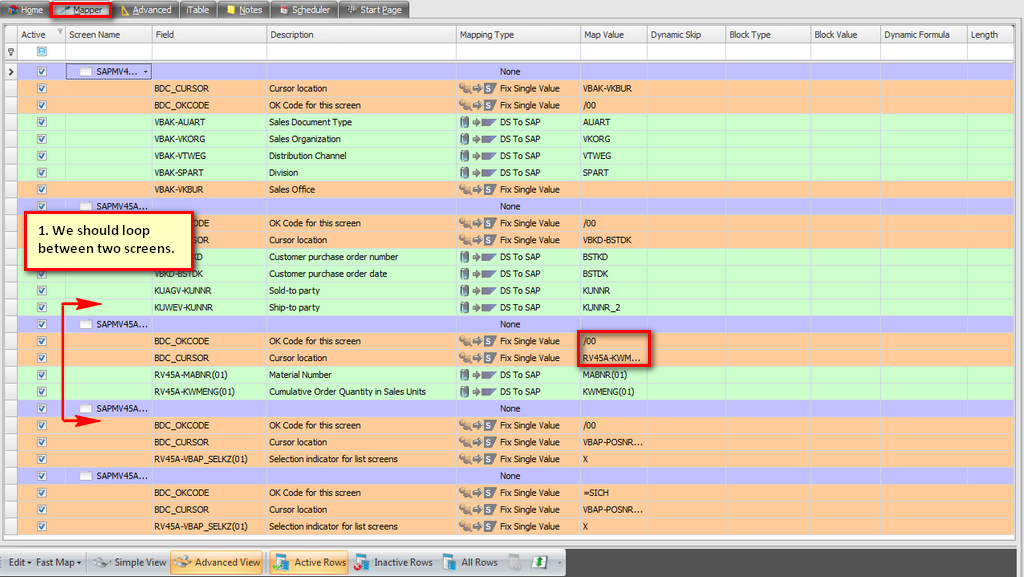This screenshot has width=1024, height=577.
Task: Click the greyed document clock icon
Action: pyautogui.click(x=515, y=562)
